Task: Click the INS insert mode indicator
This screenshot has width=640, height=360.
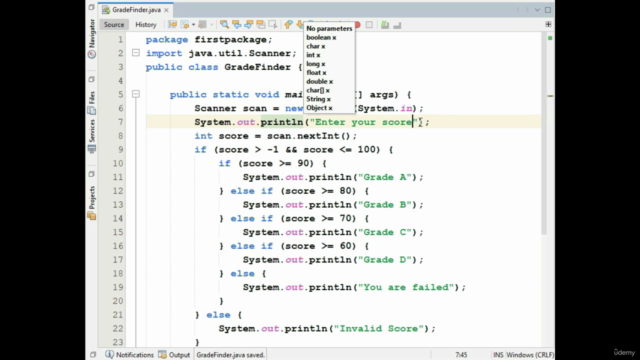Action: 498,355
